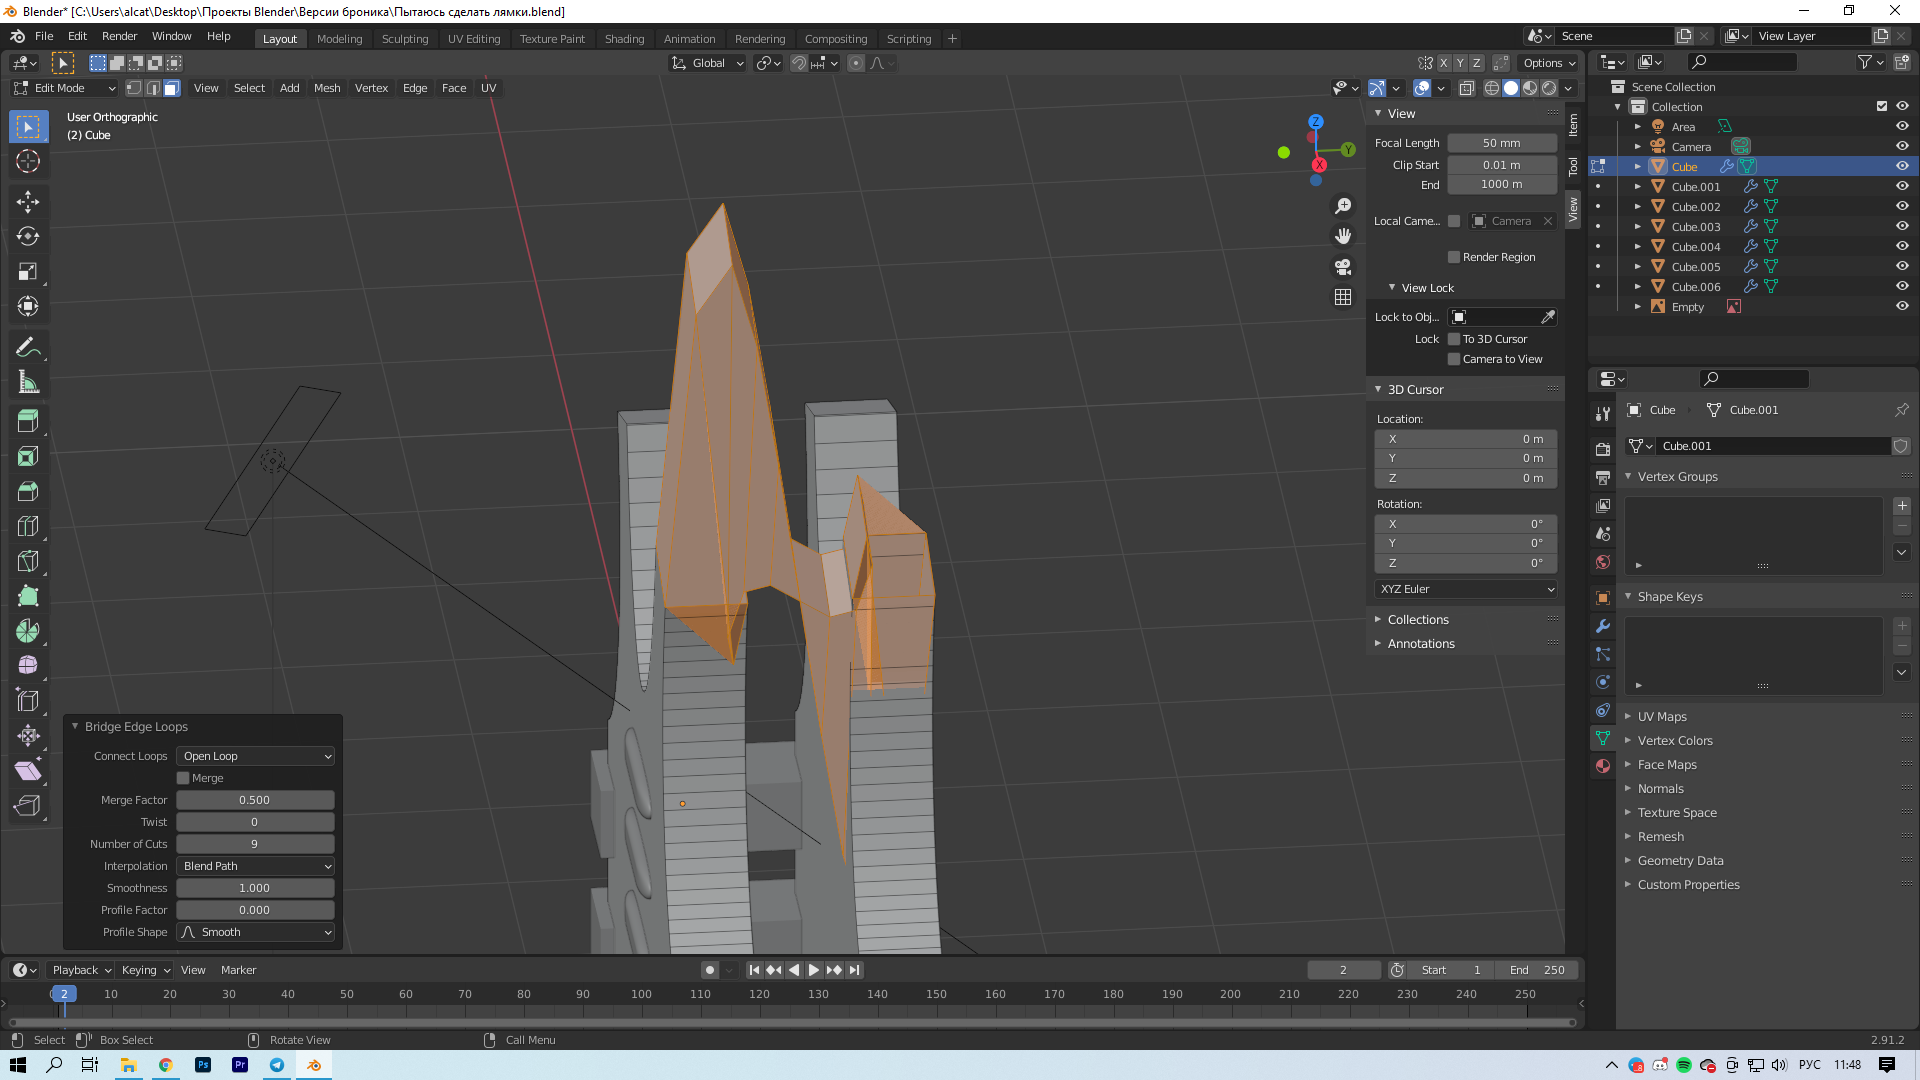This screenshot has width=1920, height=1080.
Task: Choose the Annotate pencil tool
Action: [x=28, y=347]
